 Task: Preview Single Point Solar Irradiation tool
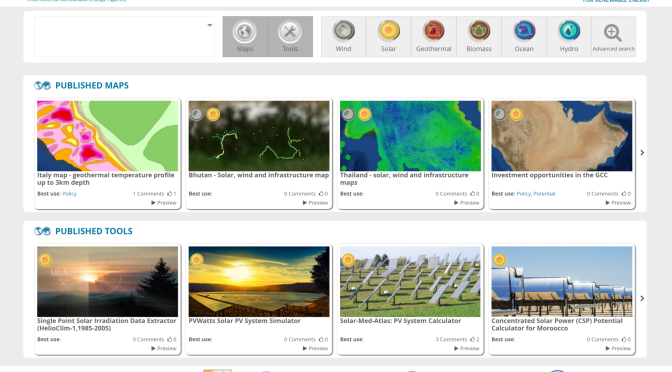(x=164, y=348)
